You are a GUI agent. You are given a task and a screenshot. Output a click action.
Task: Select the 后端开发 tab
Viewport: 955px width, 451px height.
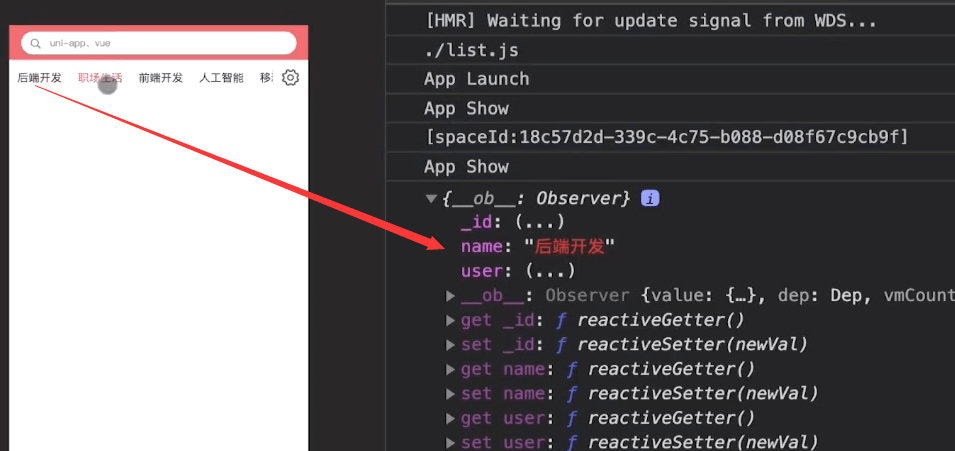pyautogui.click(x=40, y=78)
